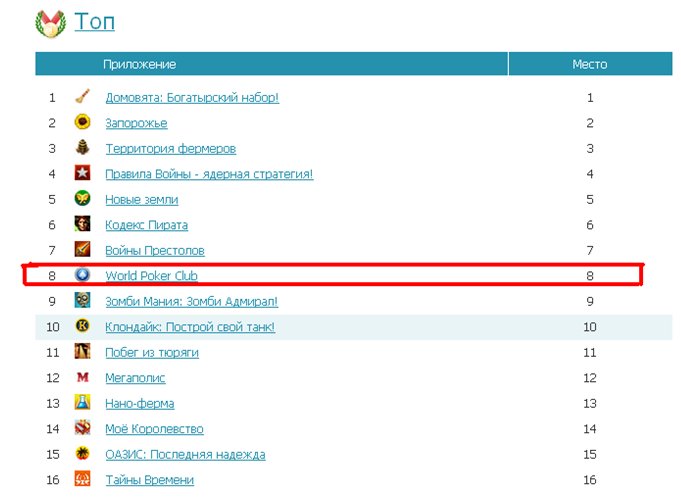Click the yellow K icon for Клондайк
Screen dimensions: 681x500
tap(83, 326)
